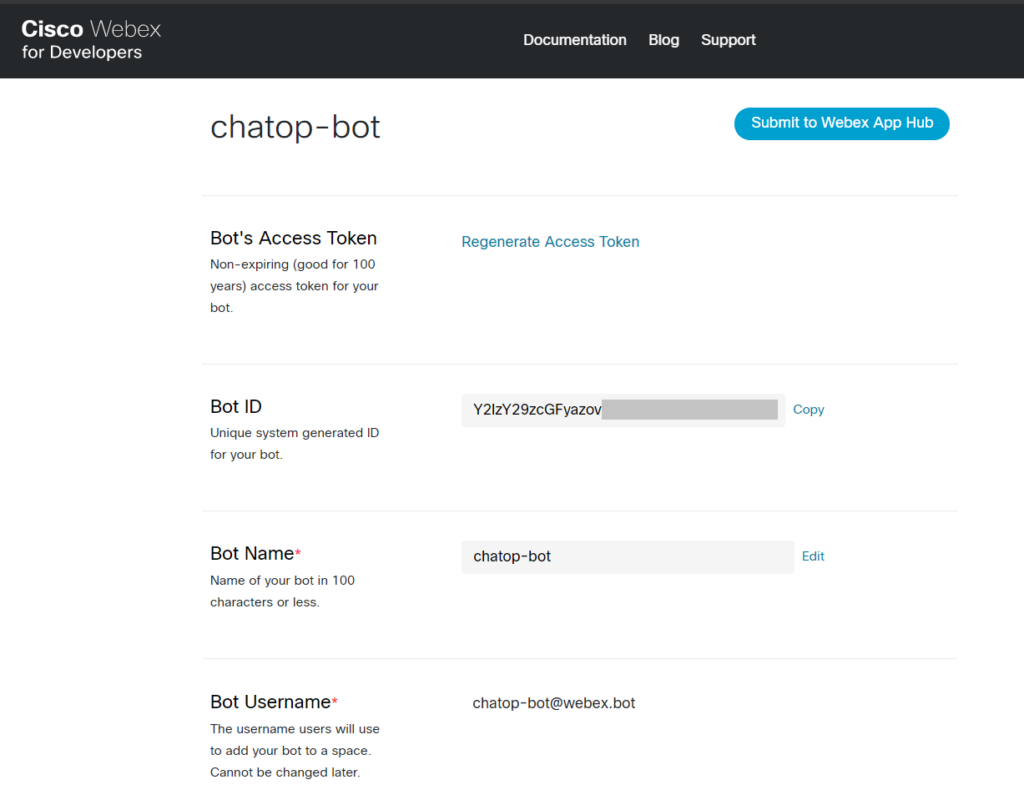This screenshot has height=810, width=1024.
Task: Click 'The username users will use' description
Action: click(x=295, y=751)
